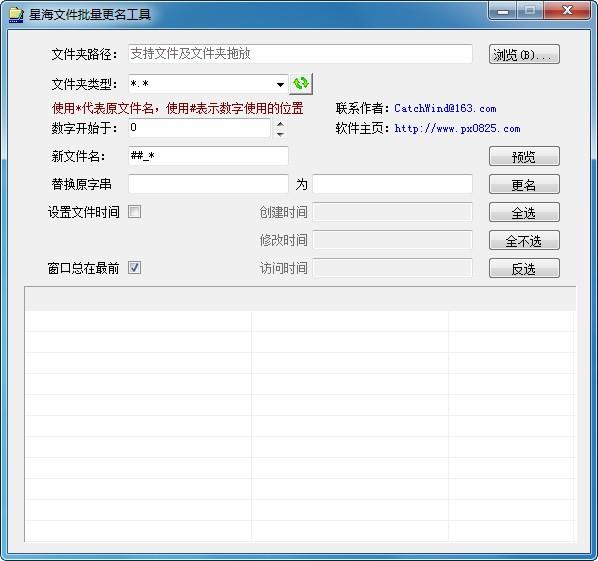The width and height of the screenshot is (598, 561).
Task: Open the CatchWind@163.com email link
Action: click(445, 109)
